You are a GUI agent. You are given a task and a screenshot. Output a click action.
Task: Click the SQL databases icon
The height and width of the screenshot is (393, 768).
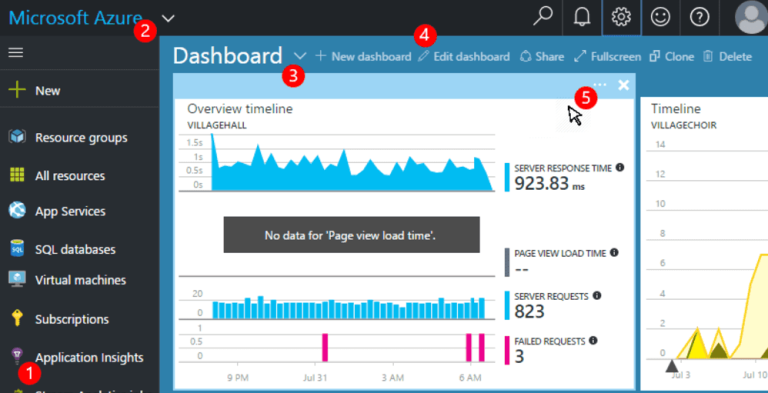click(17, 249)
